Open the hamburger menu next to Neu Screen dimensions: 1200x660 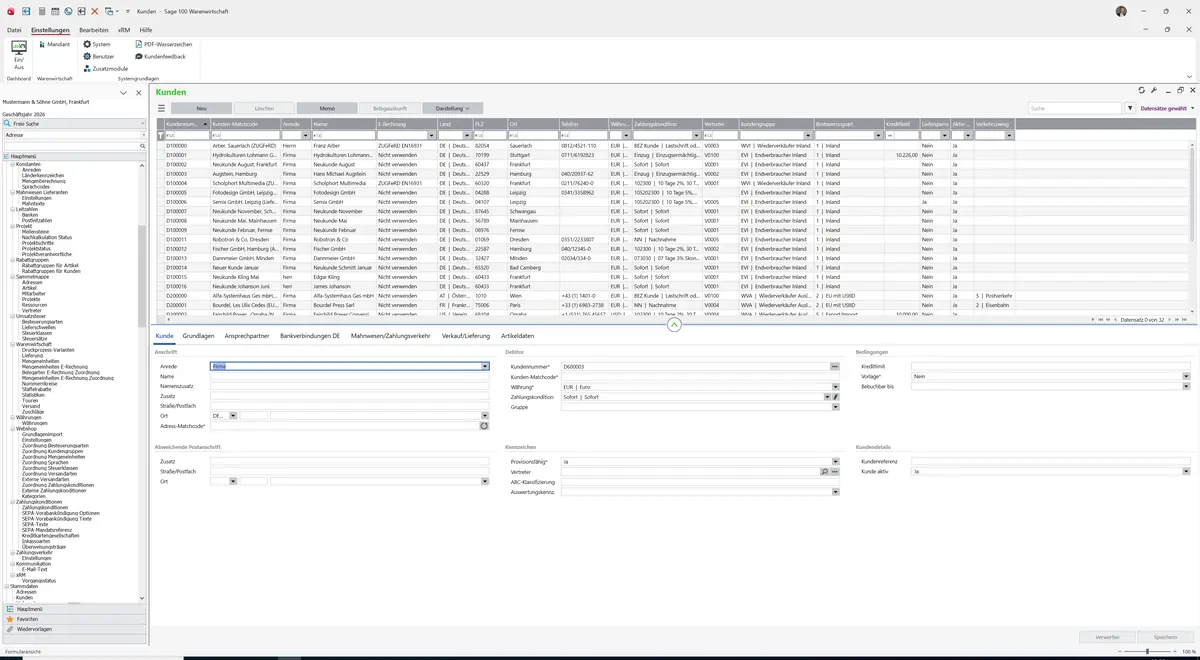click(x=161, y=108)
